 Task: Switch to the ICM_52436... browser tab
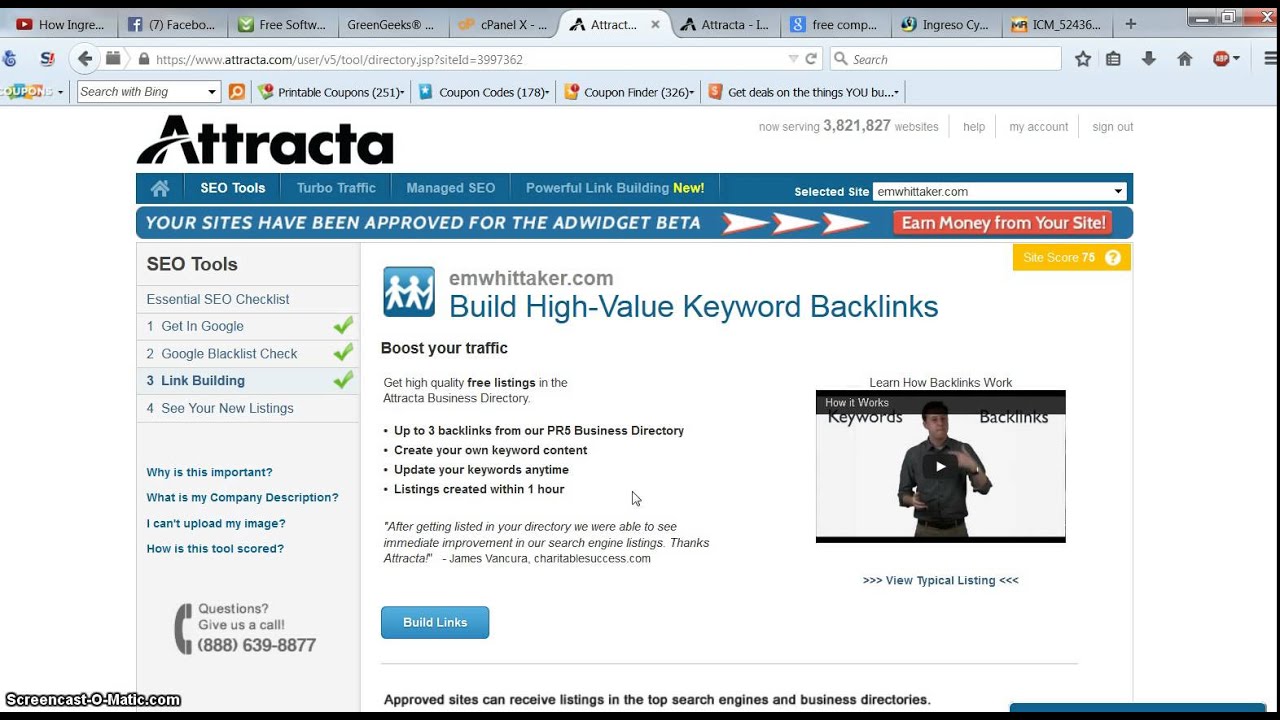(x=1055, y=25)
